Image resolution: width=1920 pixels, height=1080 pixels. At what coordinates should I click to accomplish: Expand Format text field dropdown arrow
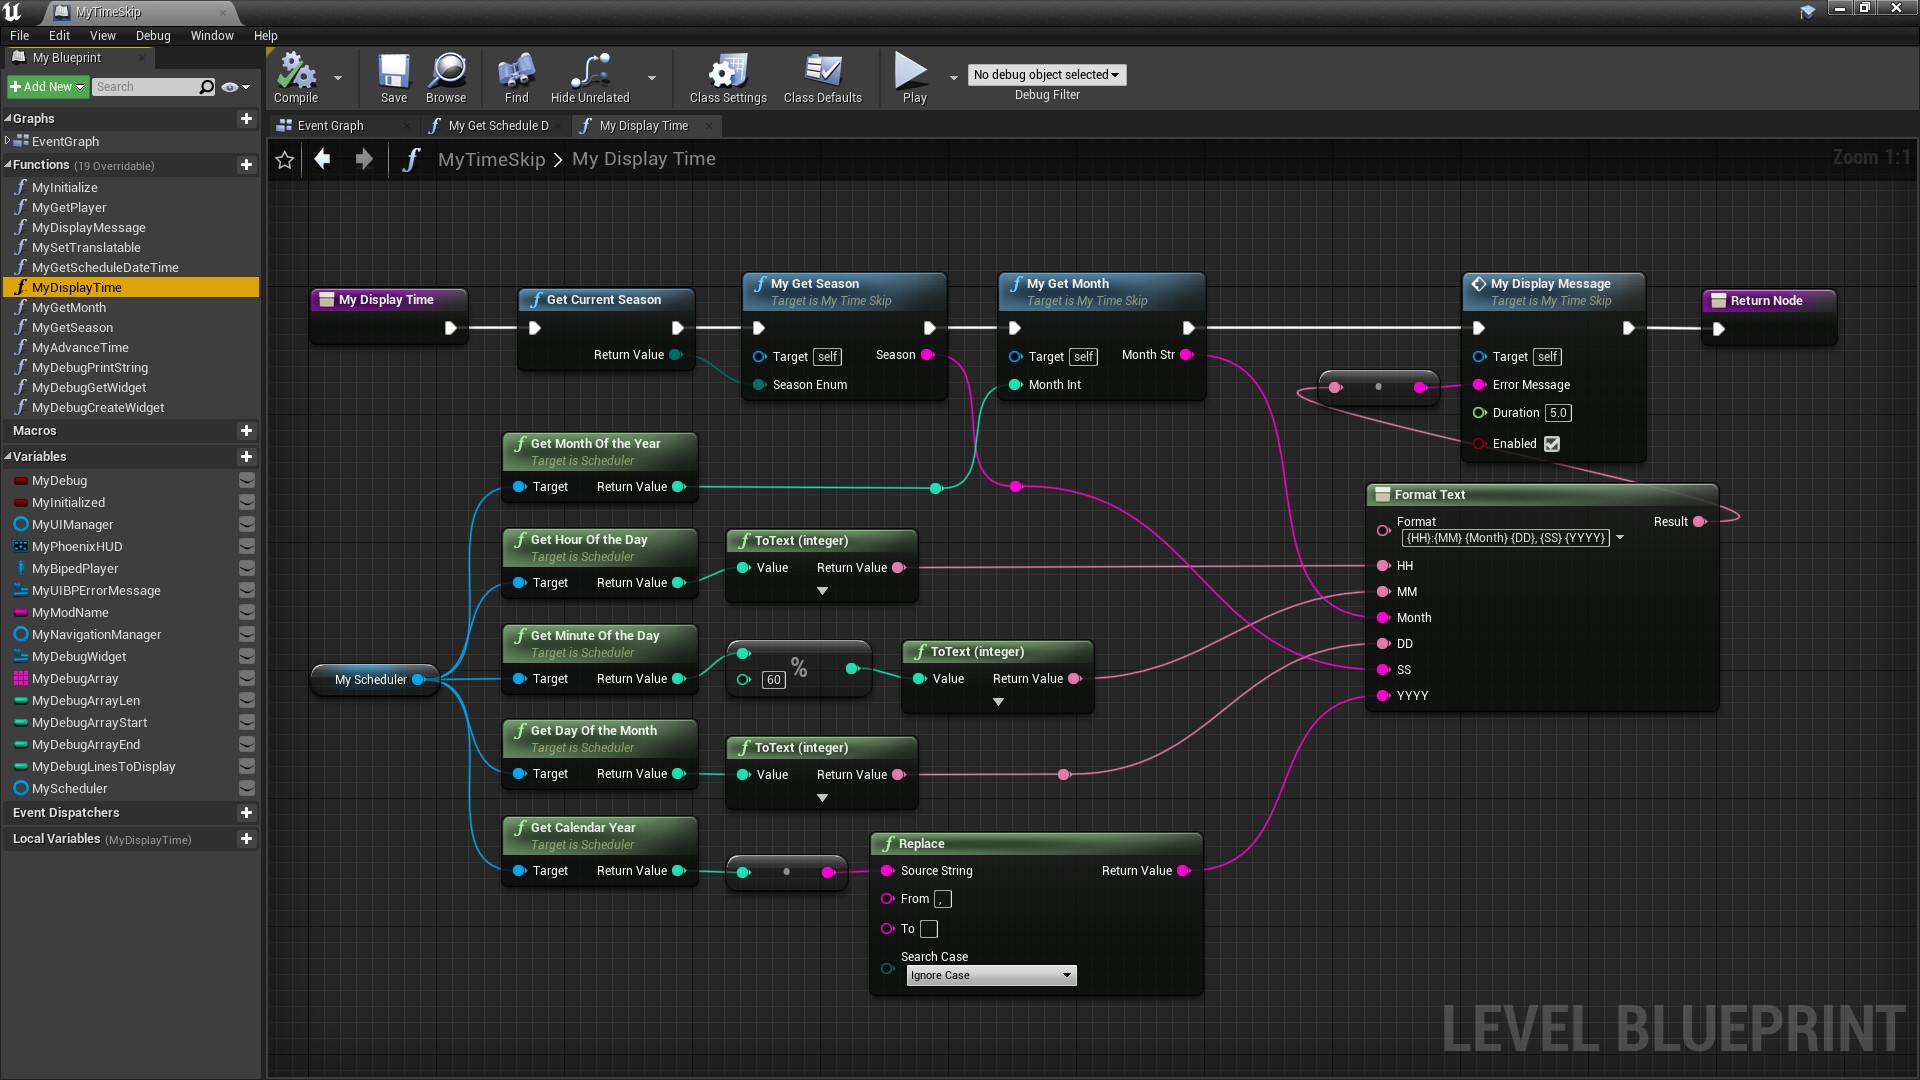click(1620, 538)
